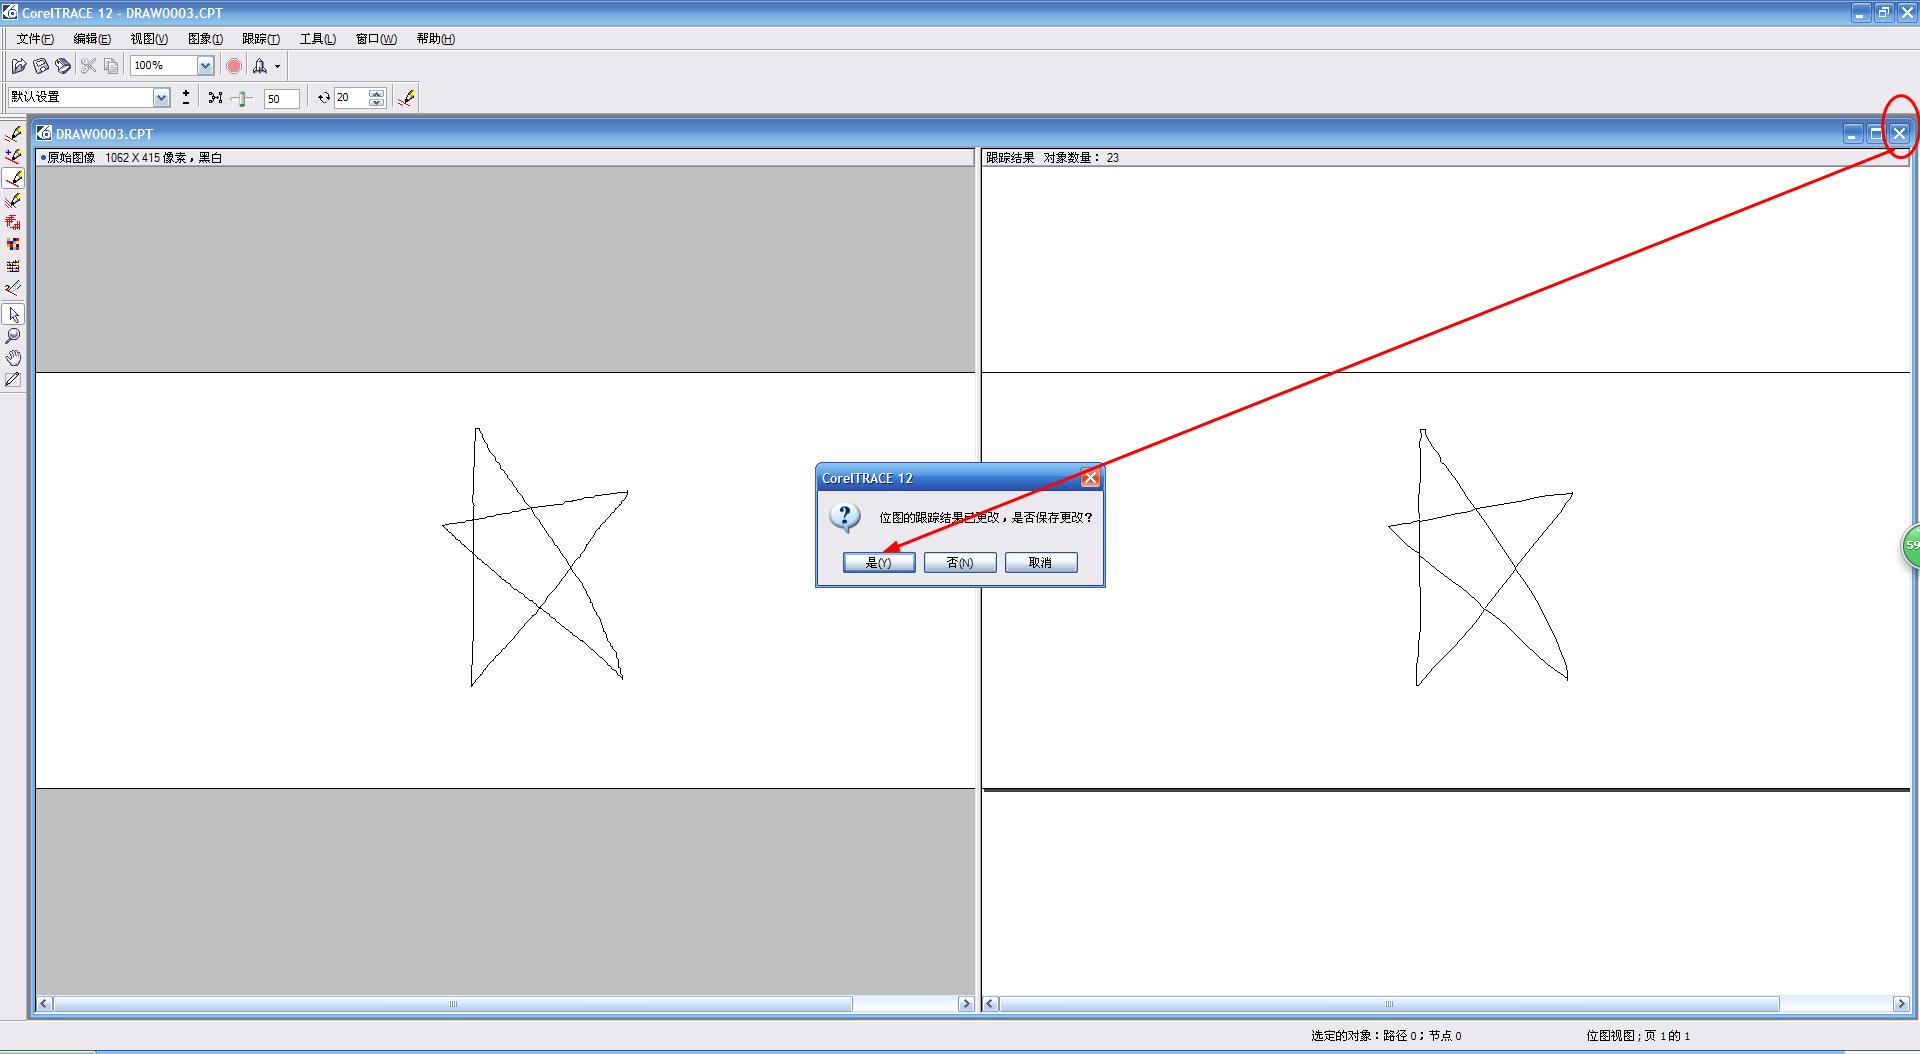Viewport: 1920px width, 1054px height.
Task: Click 是(Y) to save changes
Action: 879,562
